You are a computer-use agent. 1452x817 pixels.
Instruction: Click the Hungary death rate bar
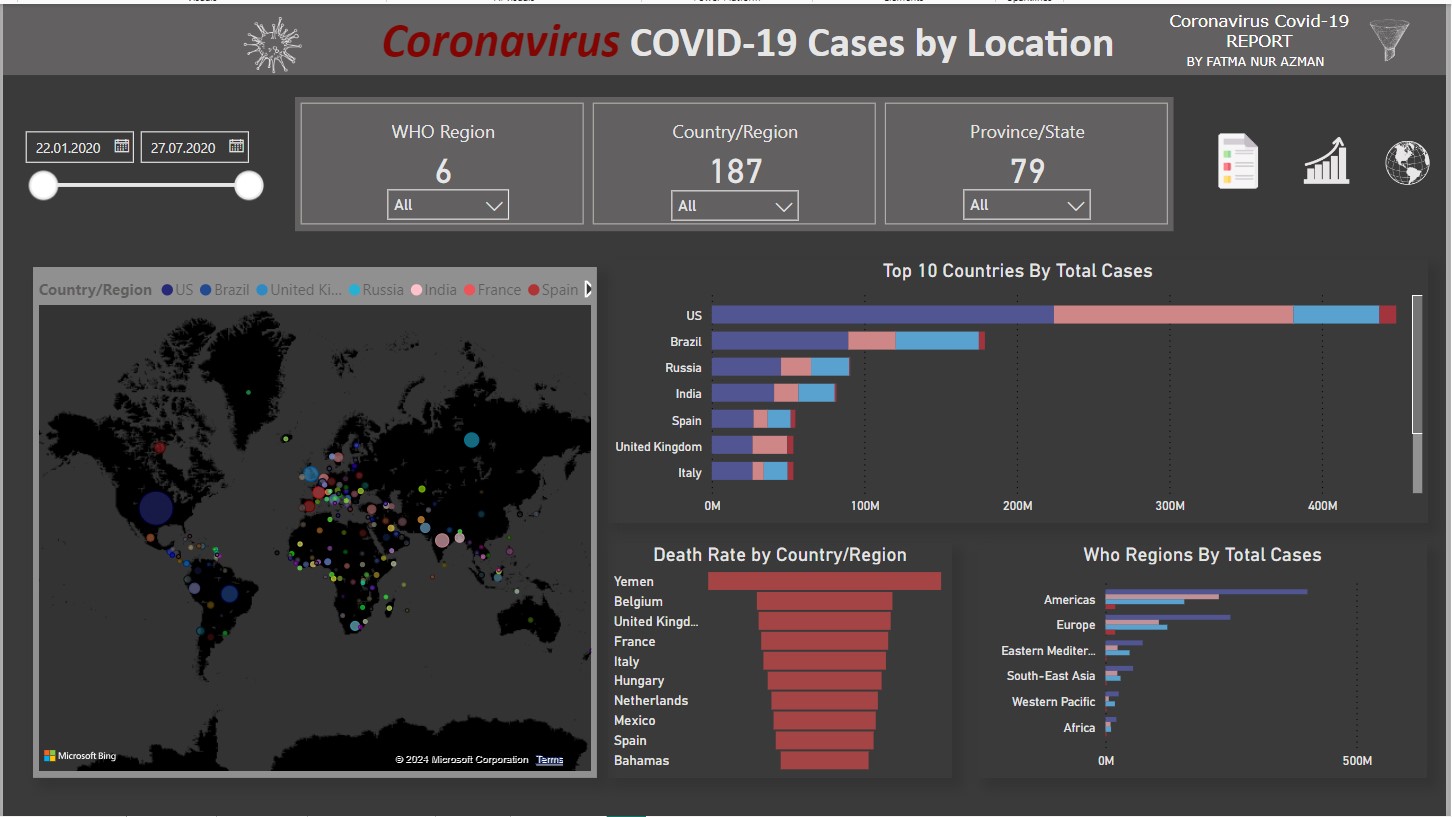click(x=824, y=680)
